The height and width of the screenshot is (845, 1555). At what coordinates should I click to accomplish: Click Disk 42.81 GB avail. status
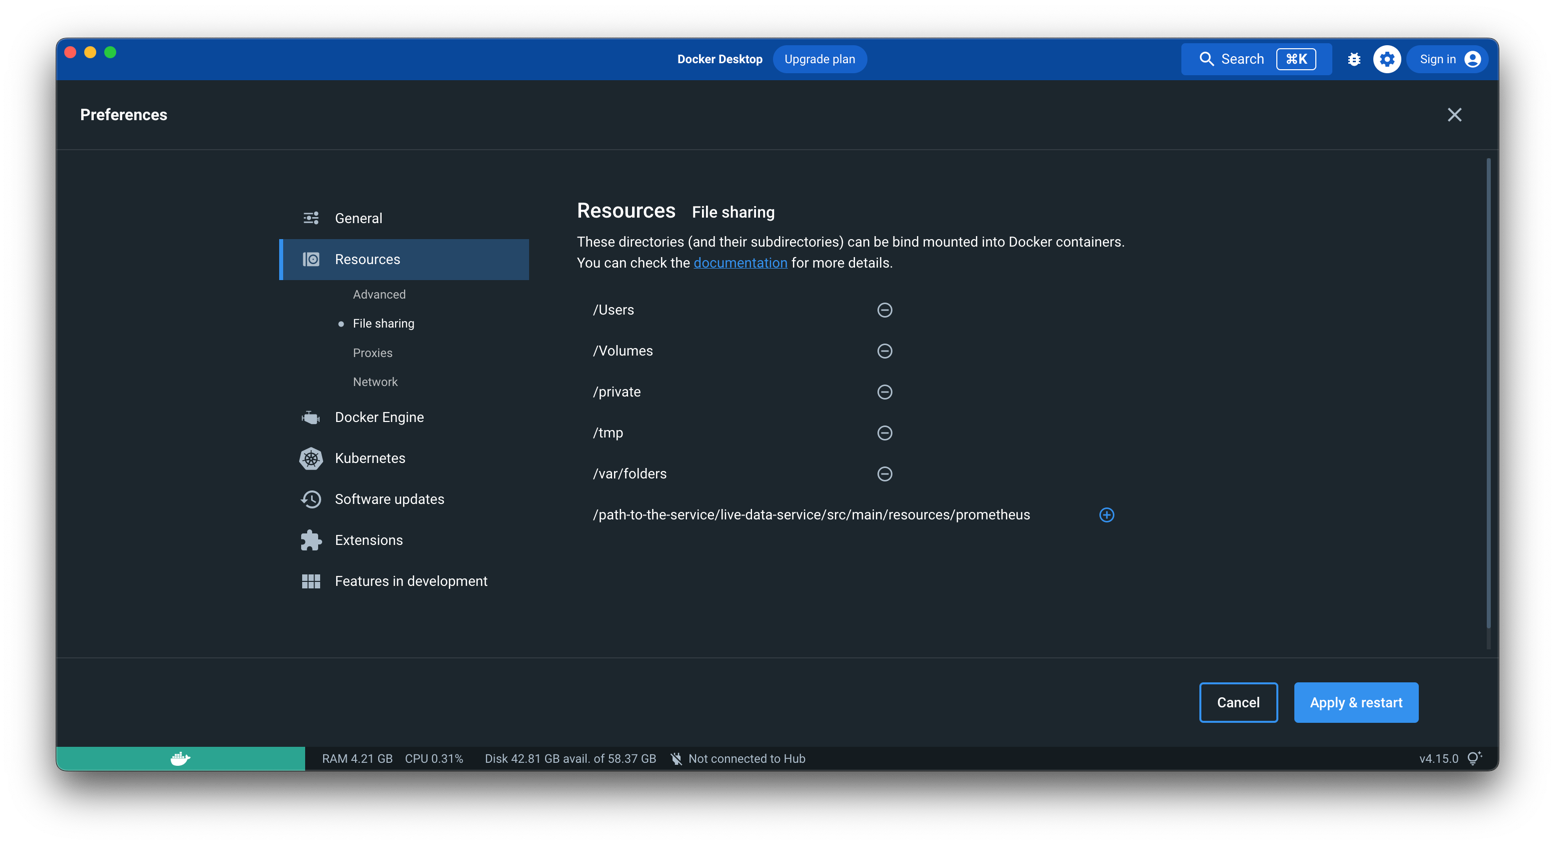pos(570,759)
